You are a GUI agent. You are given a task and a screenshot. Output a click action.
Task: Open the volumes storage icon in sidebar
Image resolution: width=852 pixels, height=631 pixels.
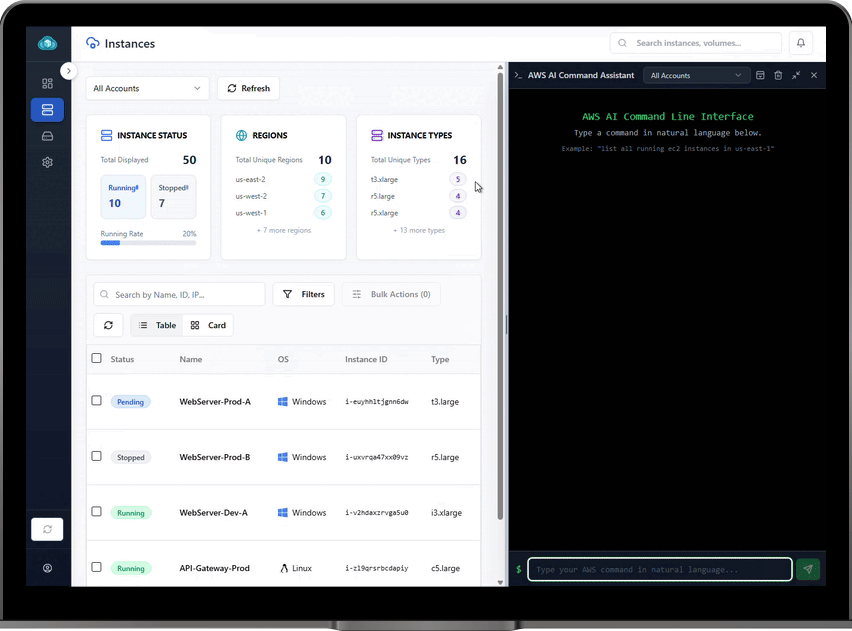[x=47, y=136]
